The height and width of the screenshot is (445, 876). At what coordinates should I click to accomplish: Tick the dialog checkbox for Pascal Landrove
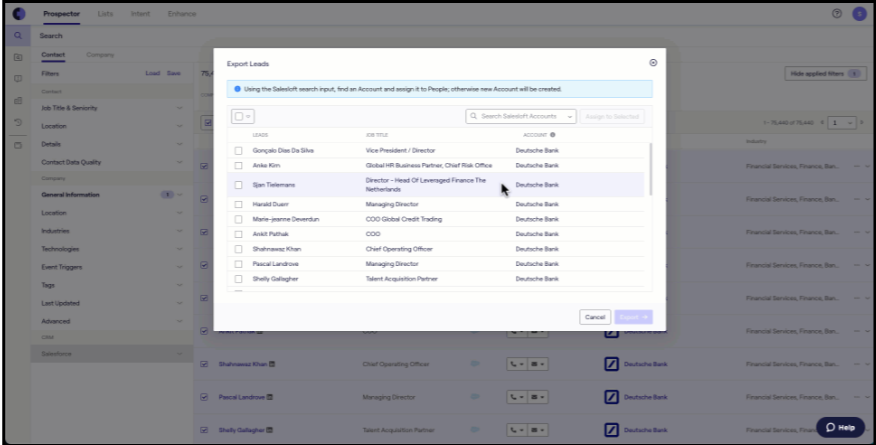coord(239,264)
